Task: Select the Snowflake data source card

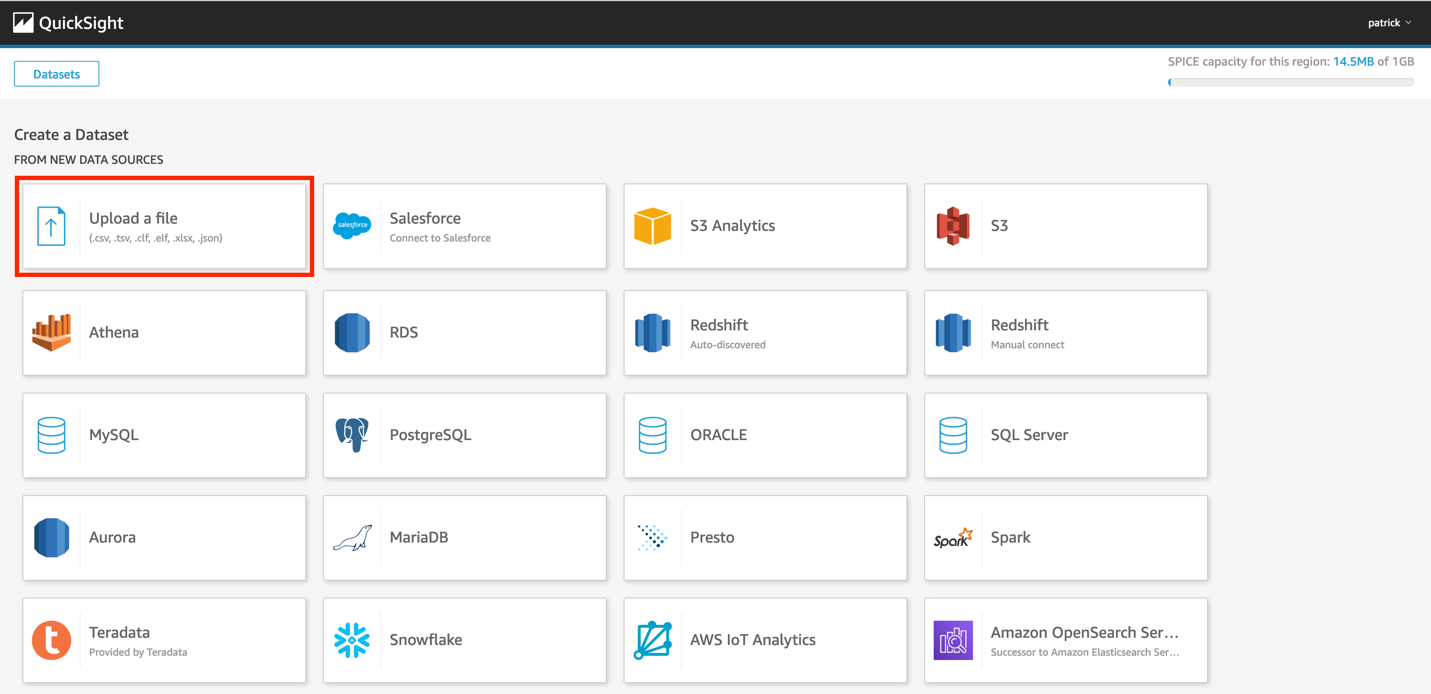Action: click(465, 640)
